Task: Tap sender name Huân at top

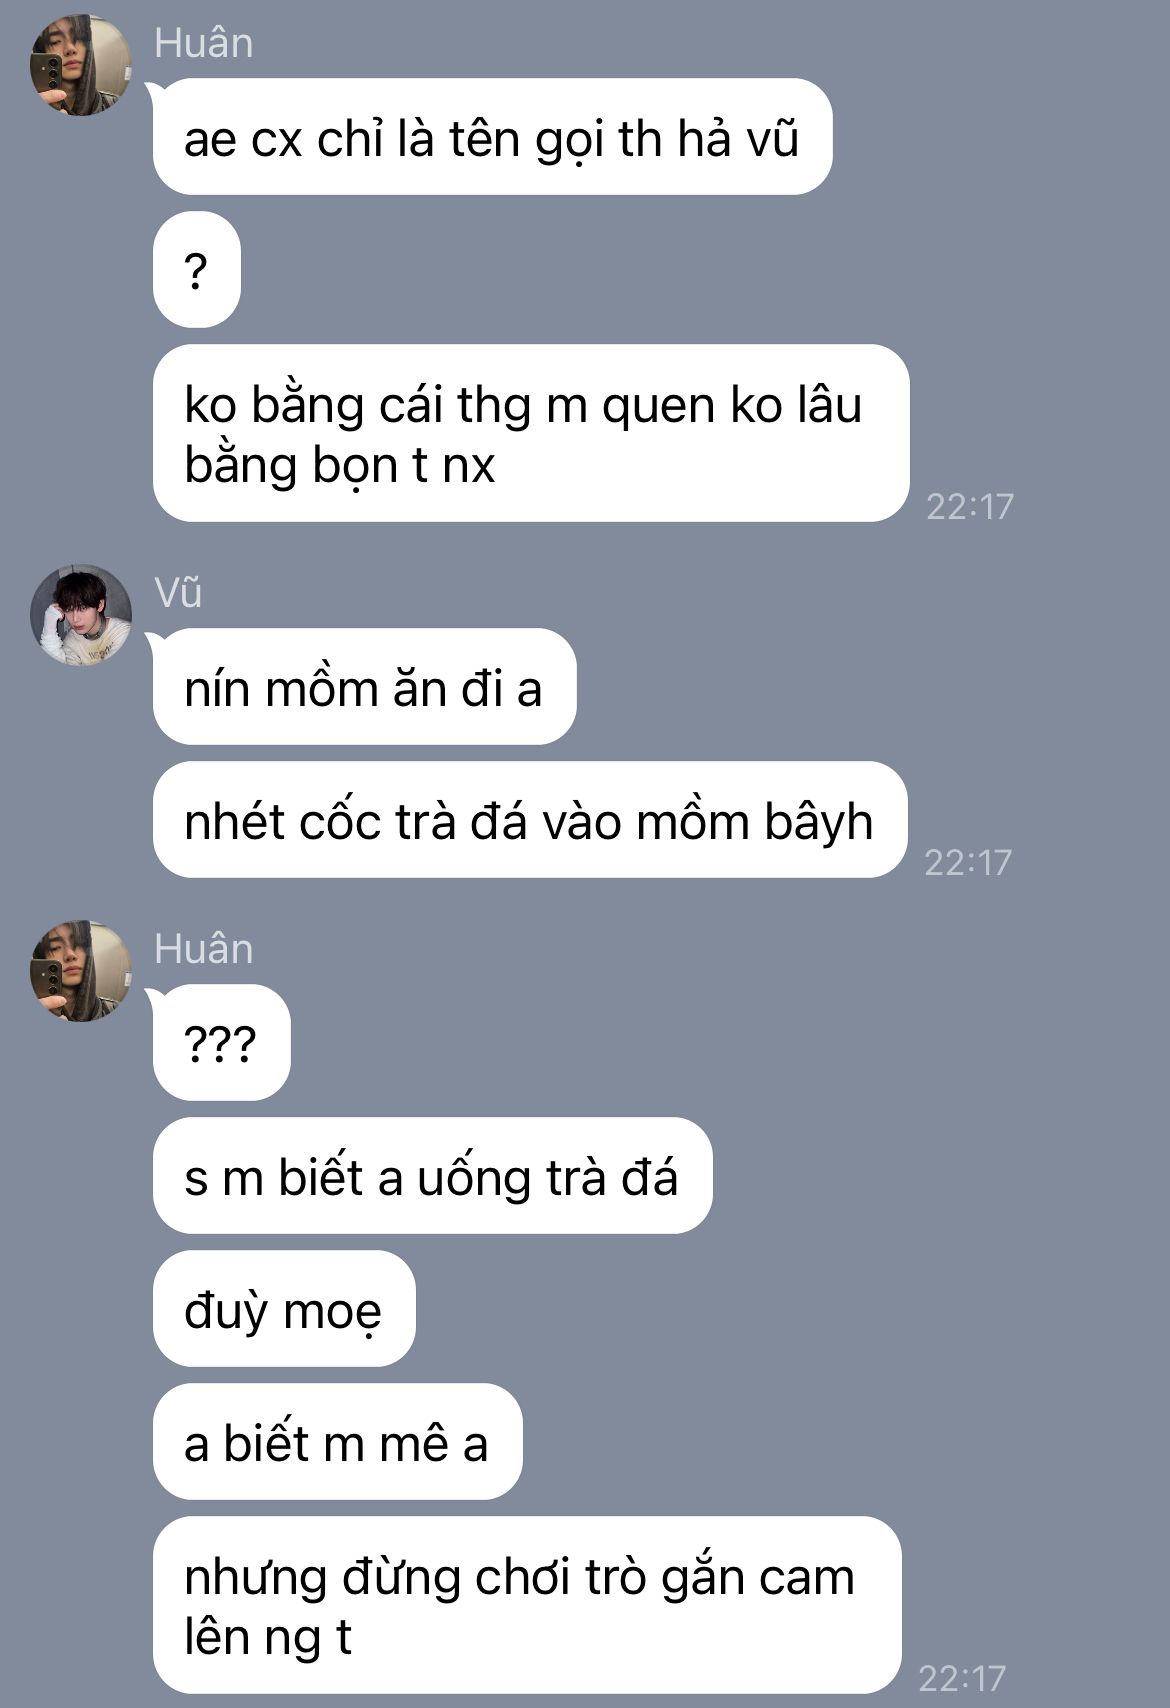Action: [203, 43]
